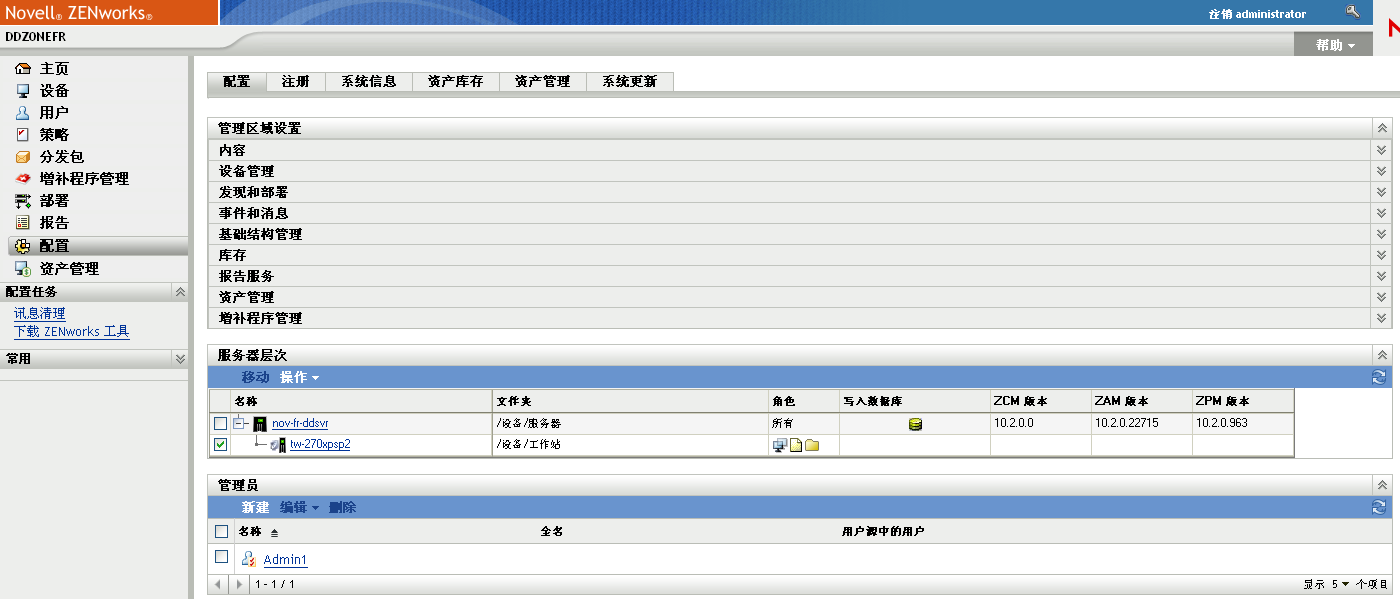Expand the 内容 section chevron

click(x=1382, y=150)
